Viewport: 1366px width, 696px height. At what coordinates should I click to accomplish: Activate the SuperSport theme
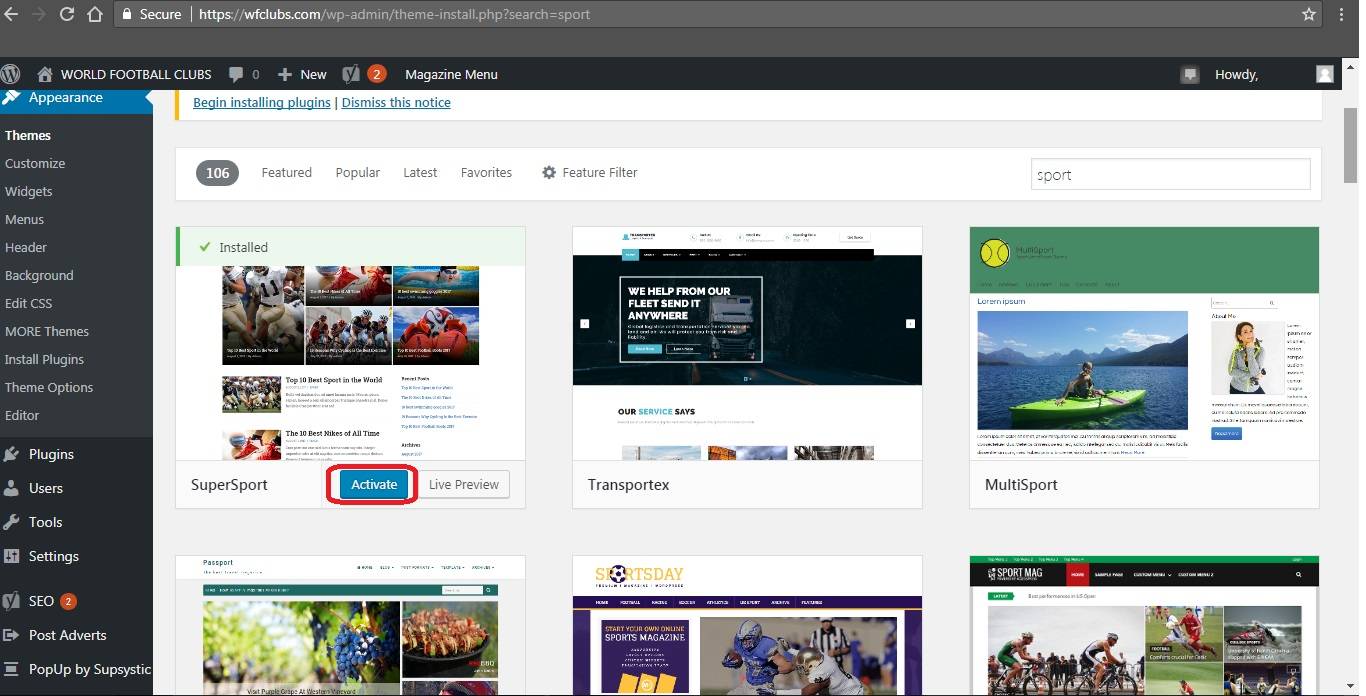click(x=374, y=484)
